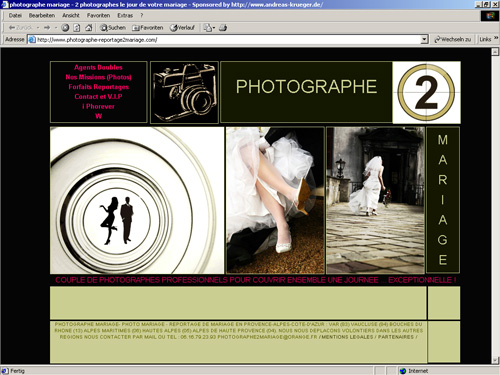
Task: Open the Agents Doubles link
Action: point(98,67)
